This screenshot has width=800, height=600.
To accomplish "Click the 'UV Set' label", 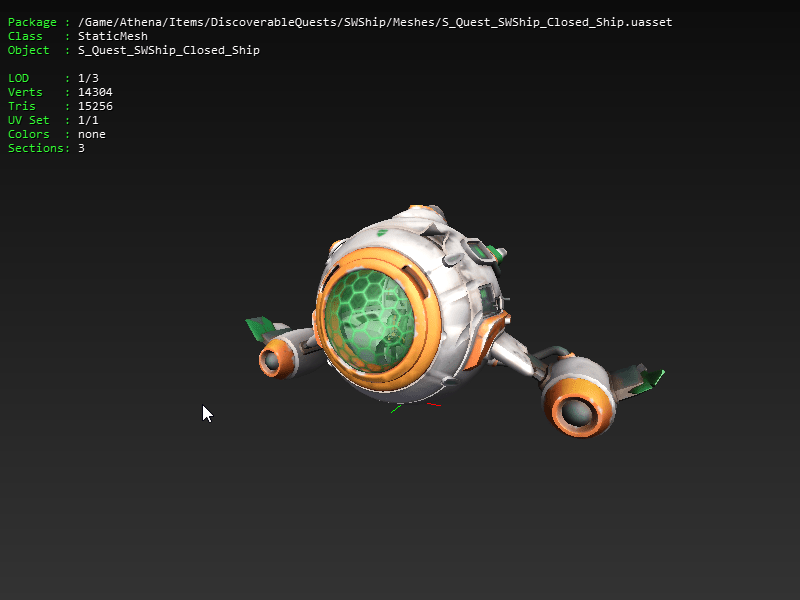I will coord(29,120).
